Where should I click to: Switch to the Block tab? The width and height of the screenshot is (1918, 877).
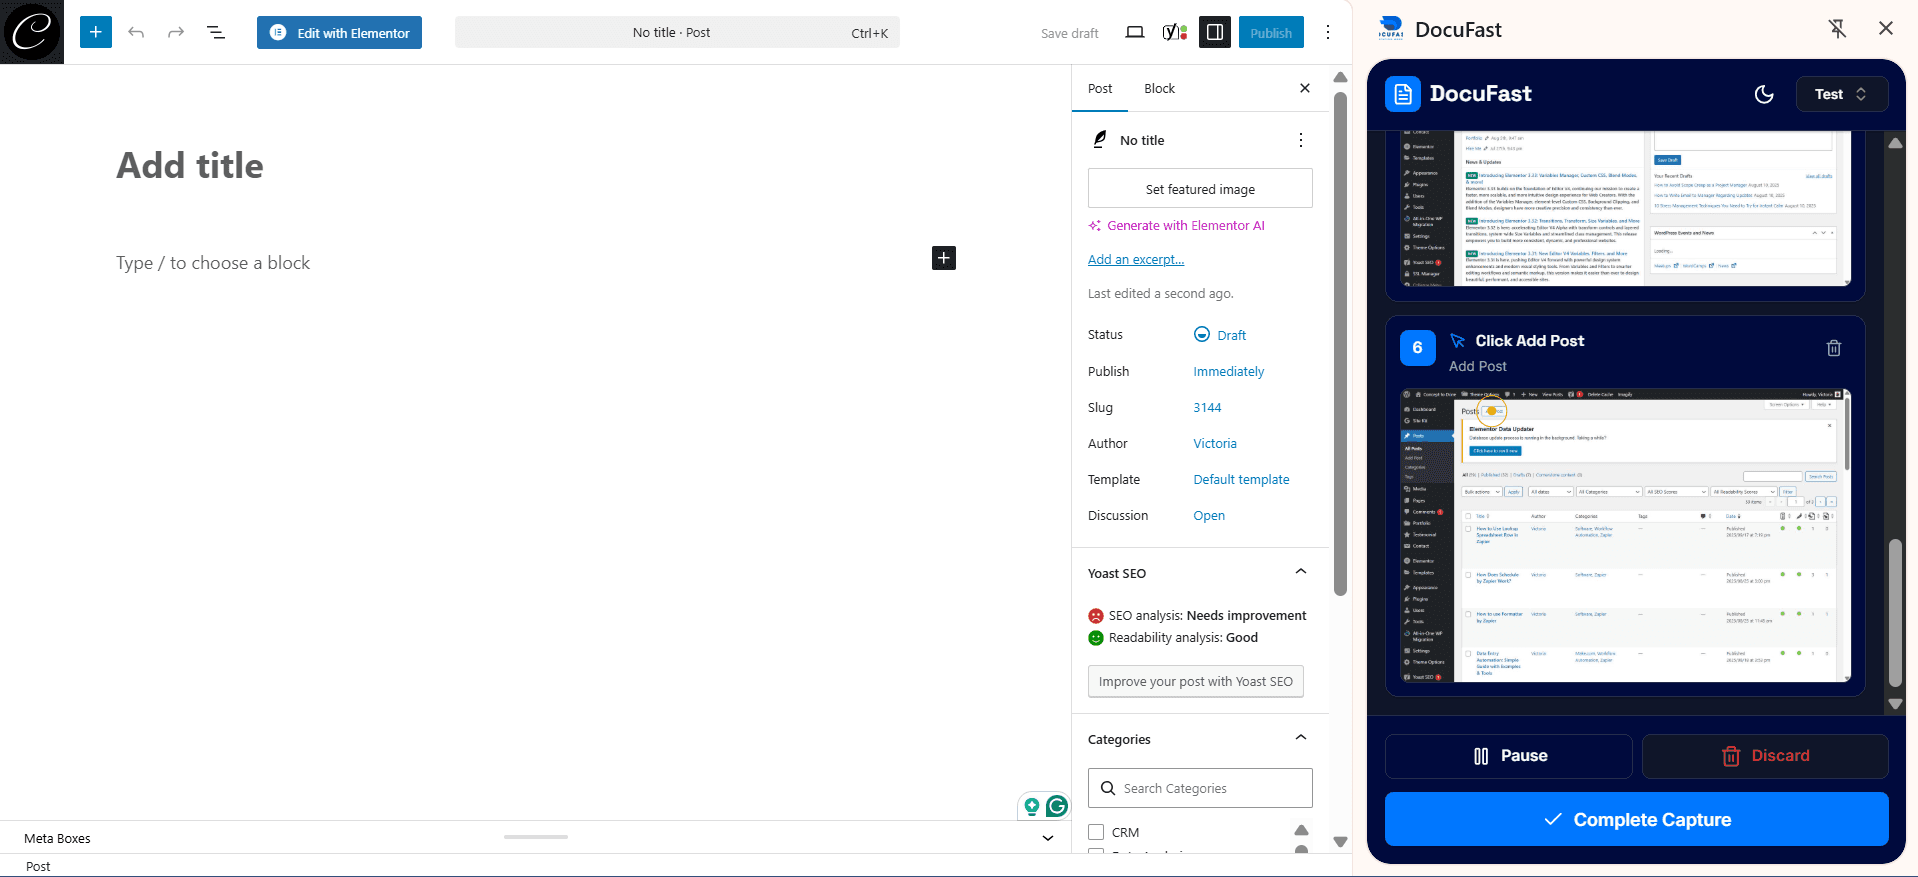coord(1159,88)
